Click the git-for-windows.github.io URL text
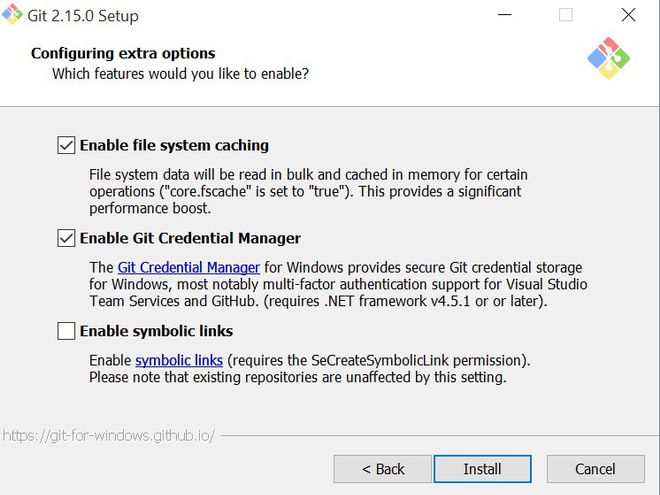Viewport: 660px width, 495px height. click(x=108, y=436)
